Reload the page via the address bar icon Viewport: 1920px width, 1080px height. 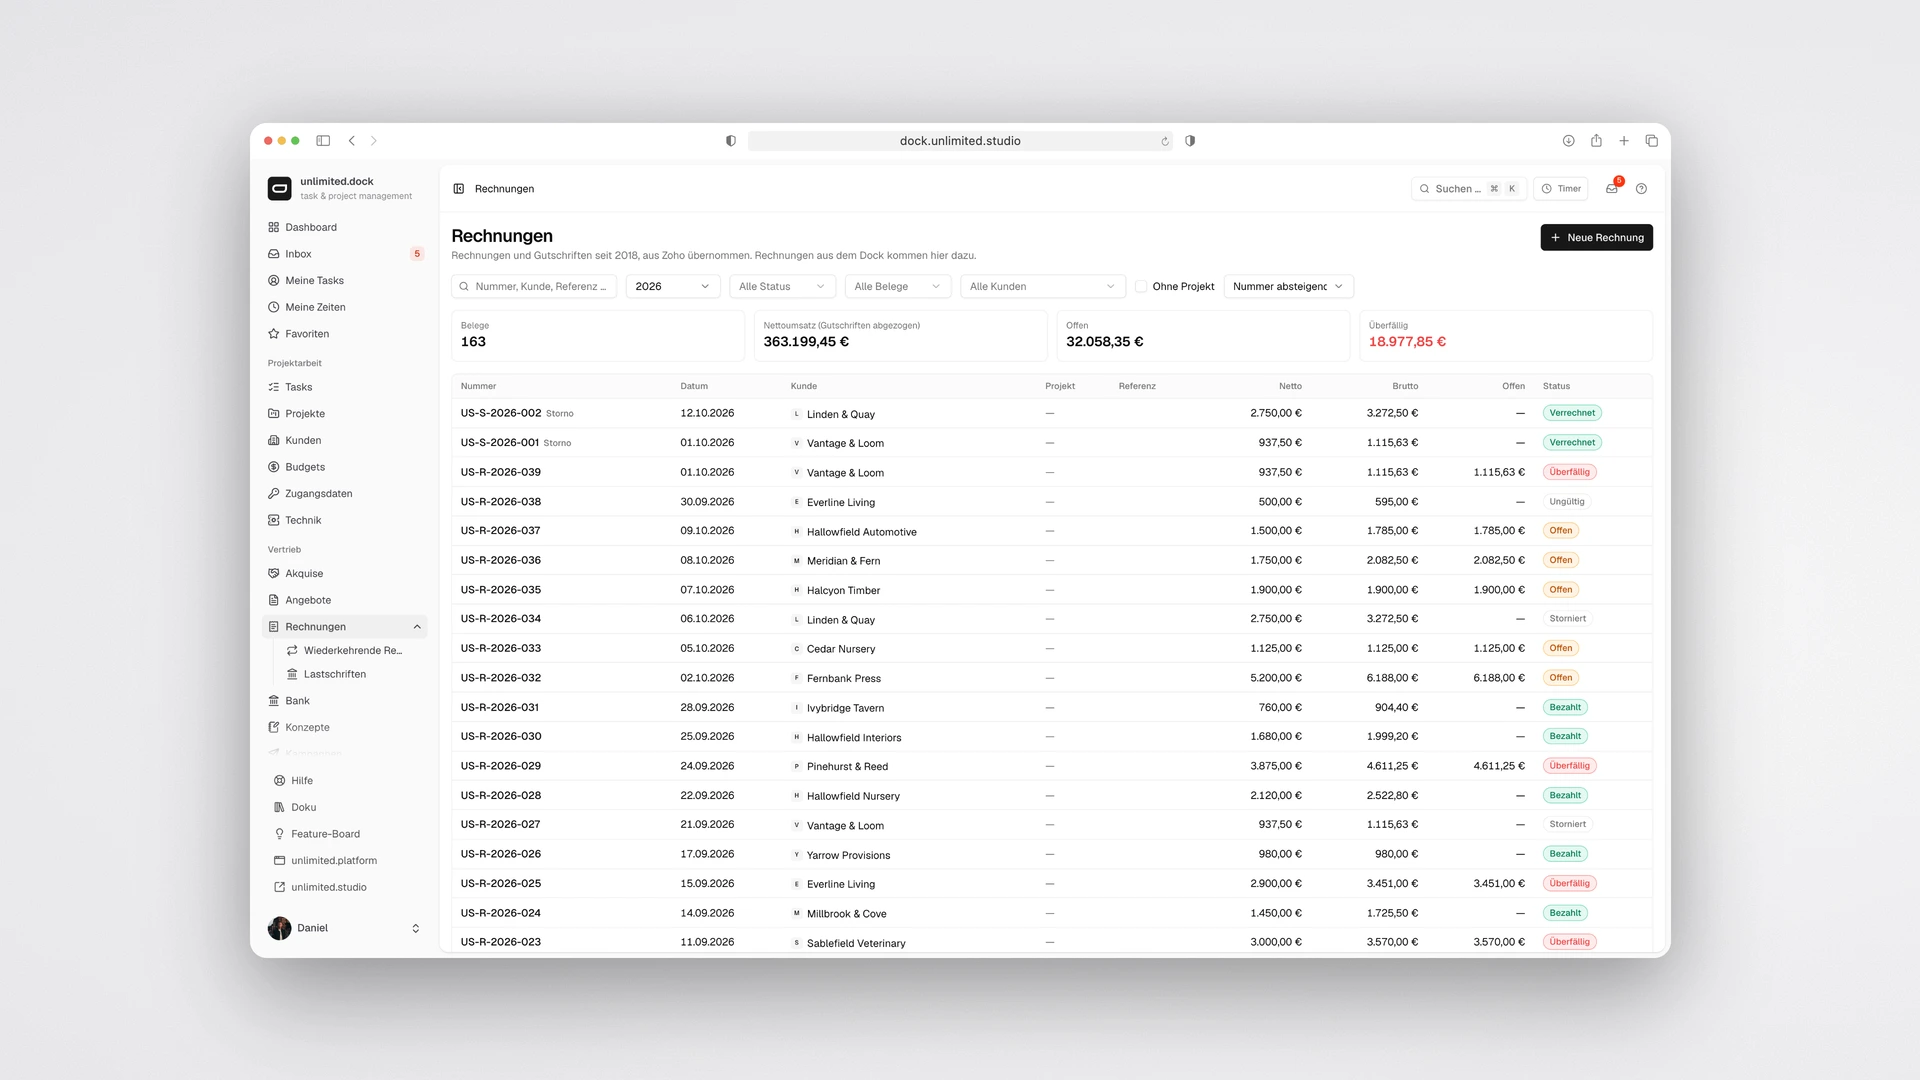pos(1165,141)
